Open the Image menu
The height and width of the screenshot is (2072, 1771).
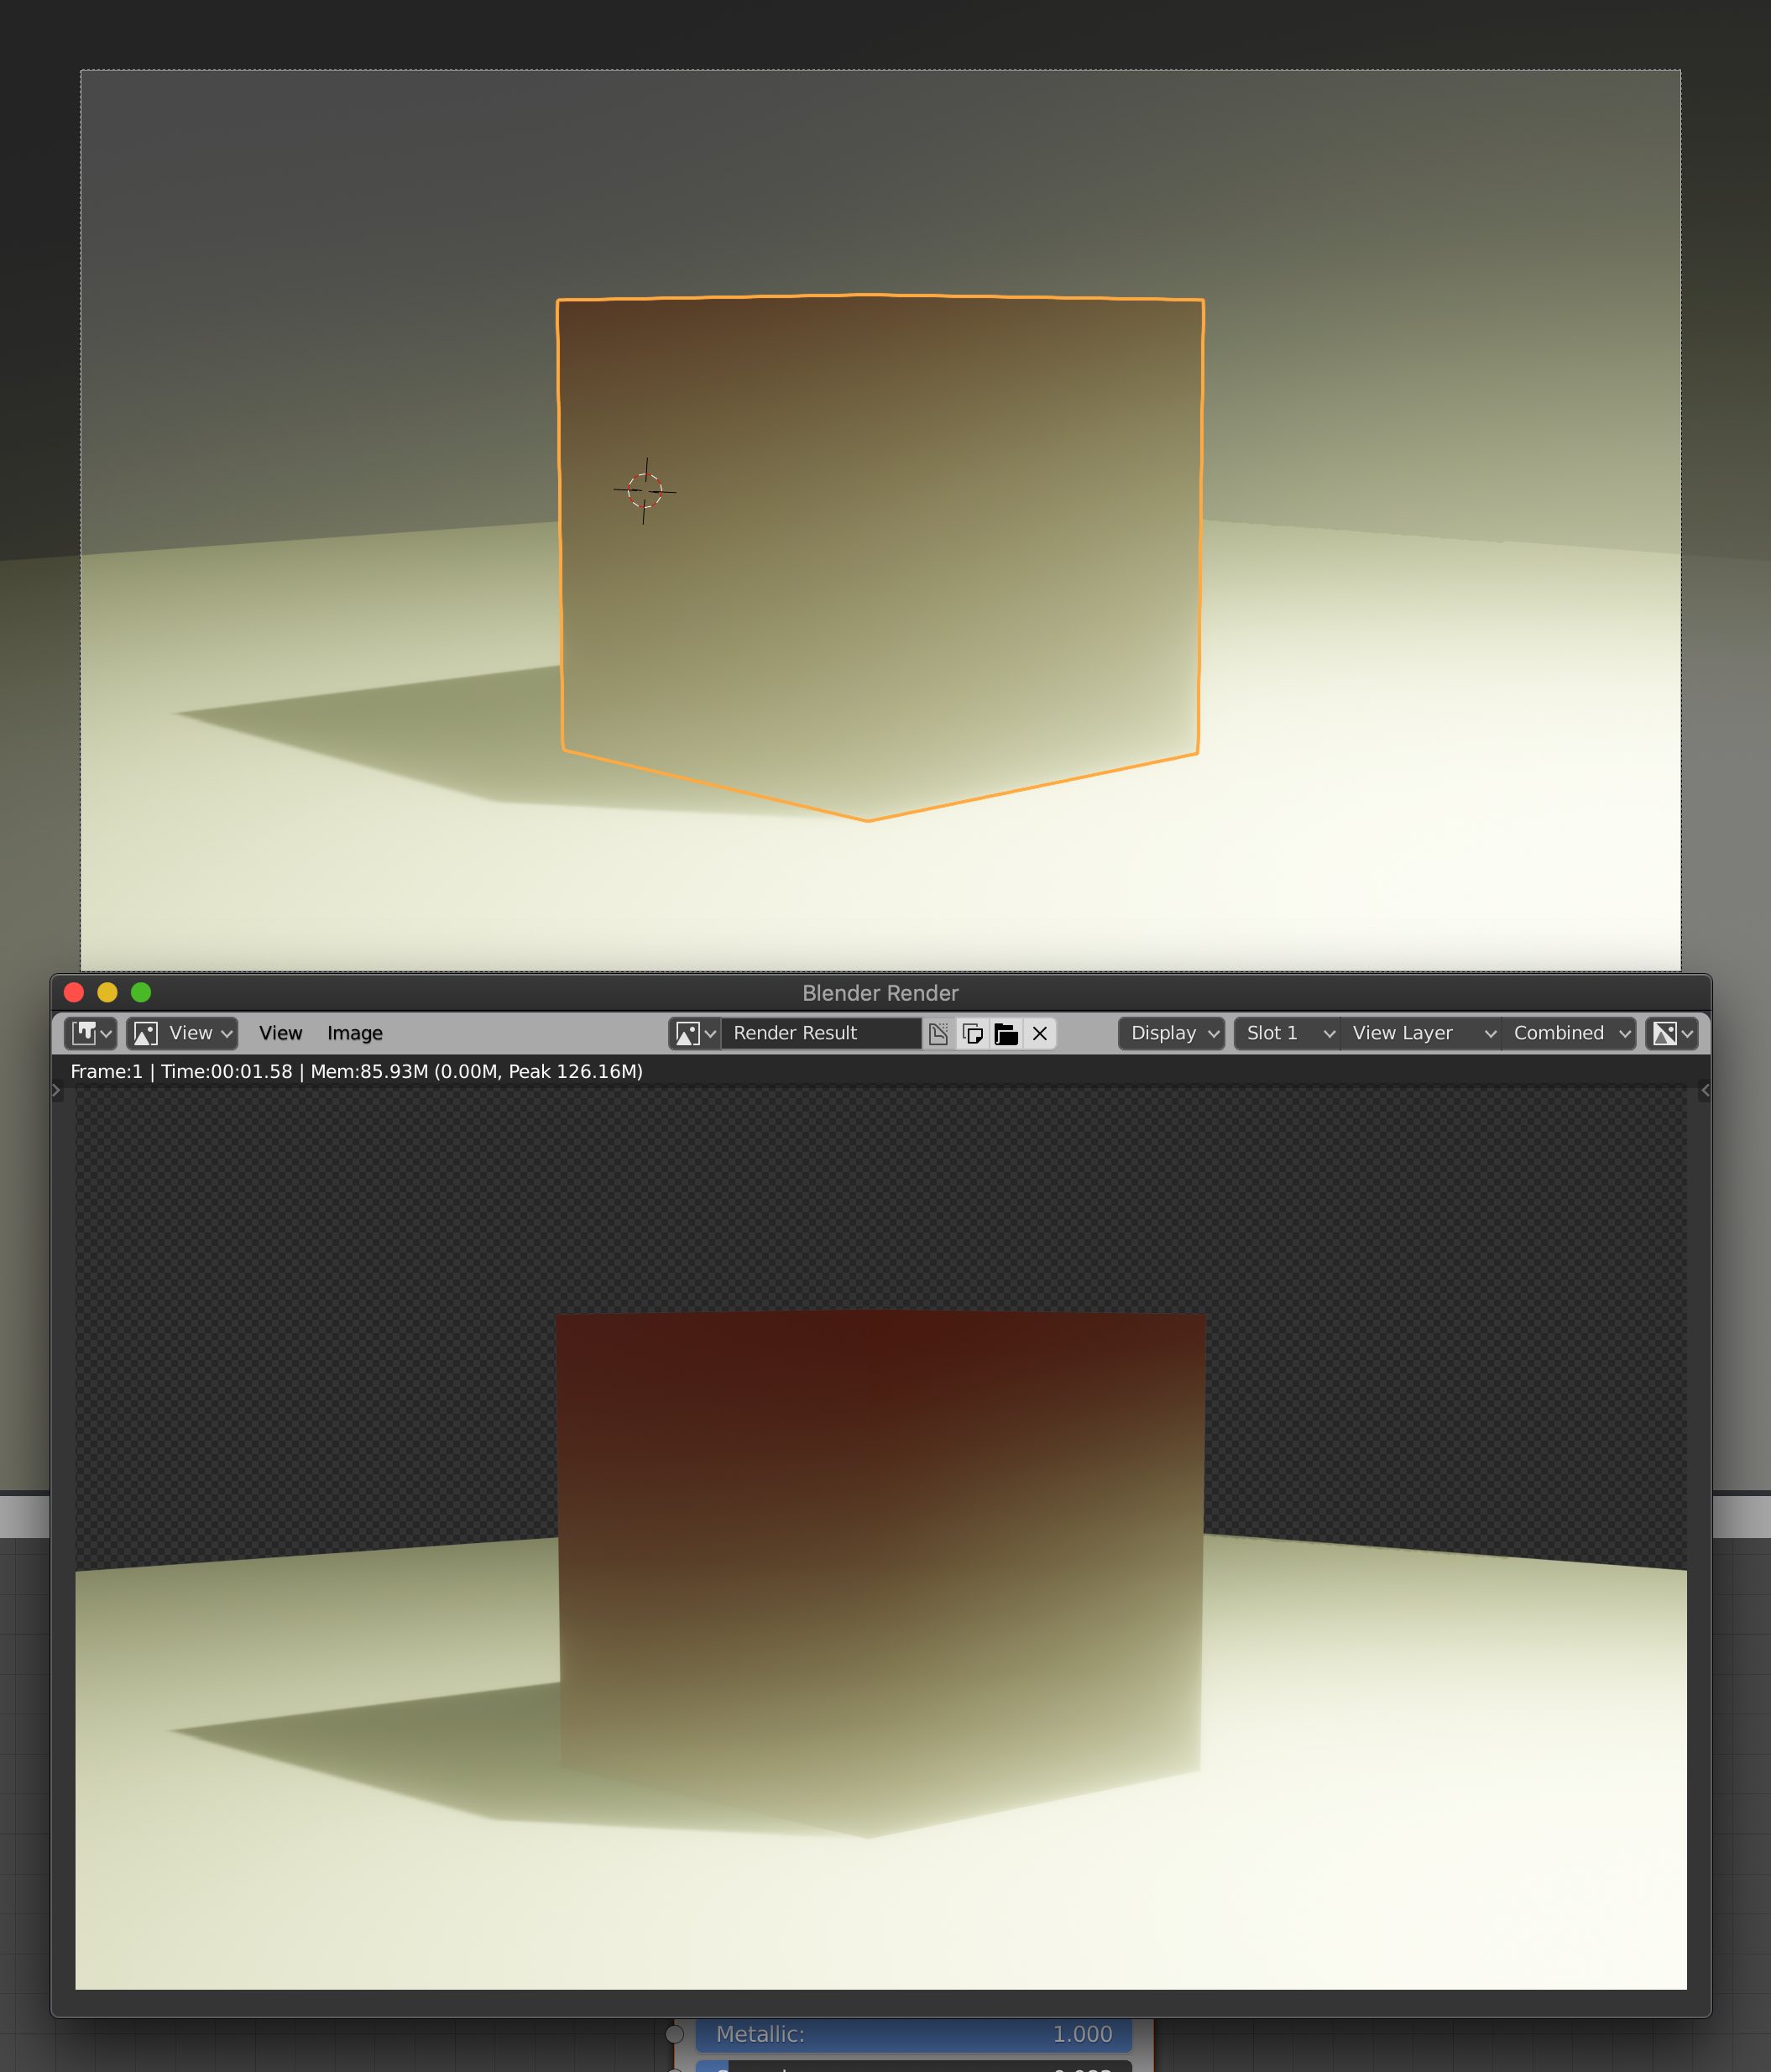click(355, 1033)
